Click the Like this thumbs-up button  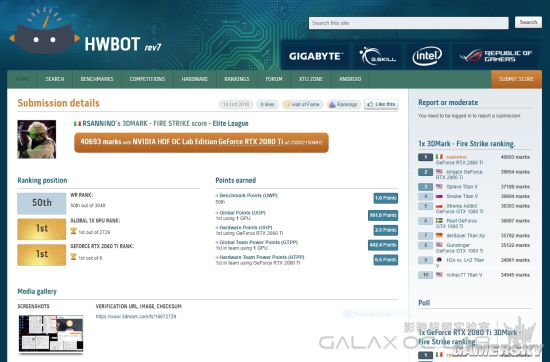tap(381, 104)
